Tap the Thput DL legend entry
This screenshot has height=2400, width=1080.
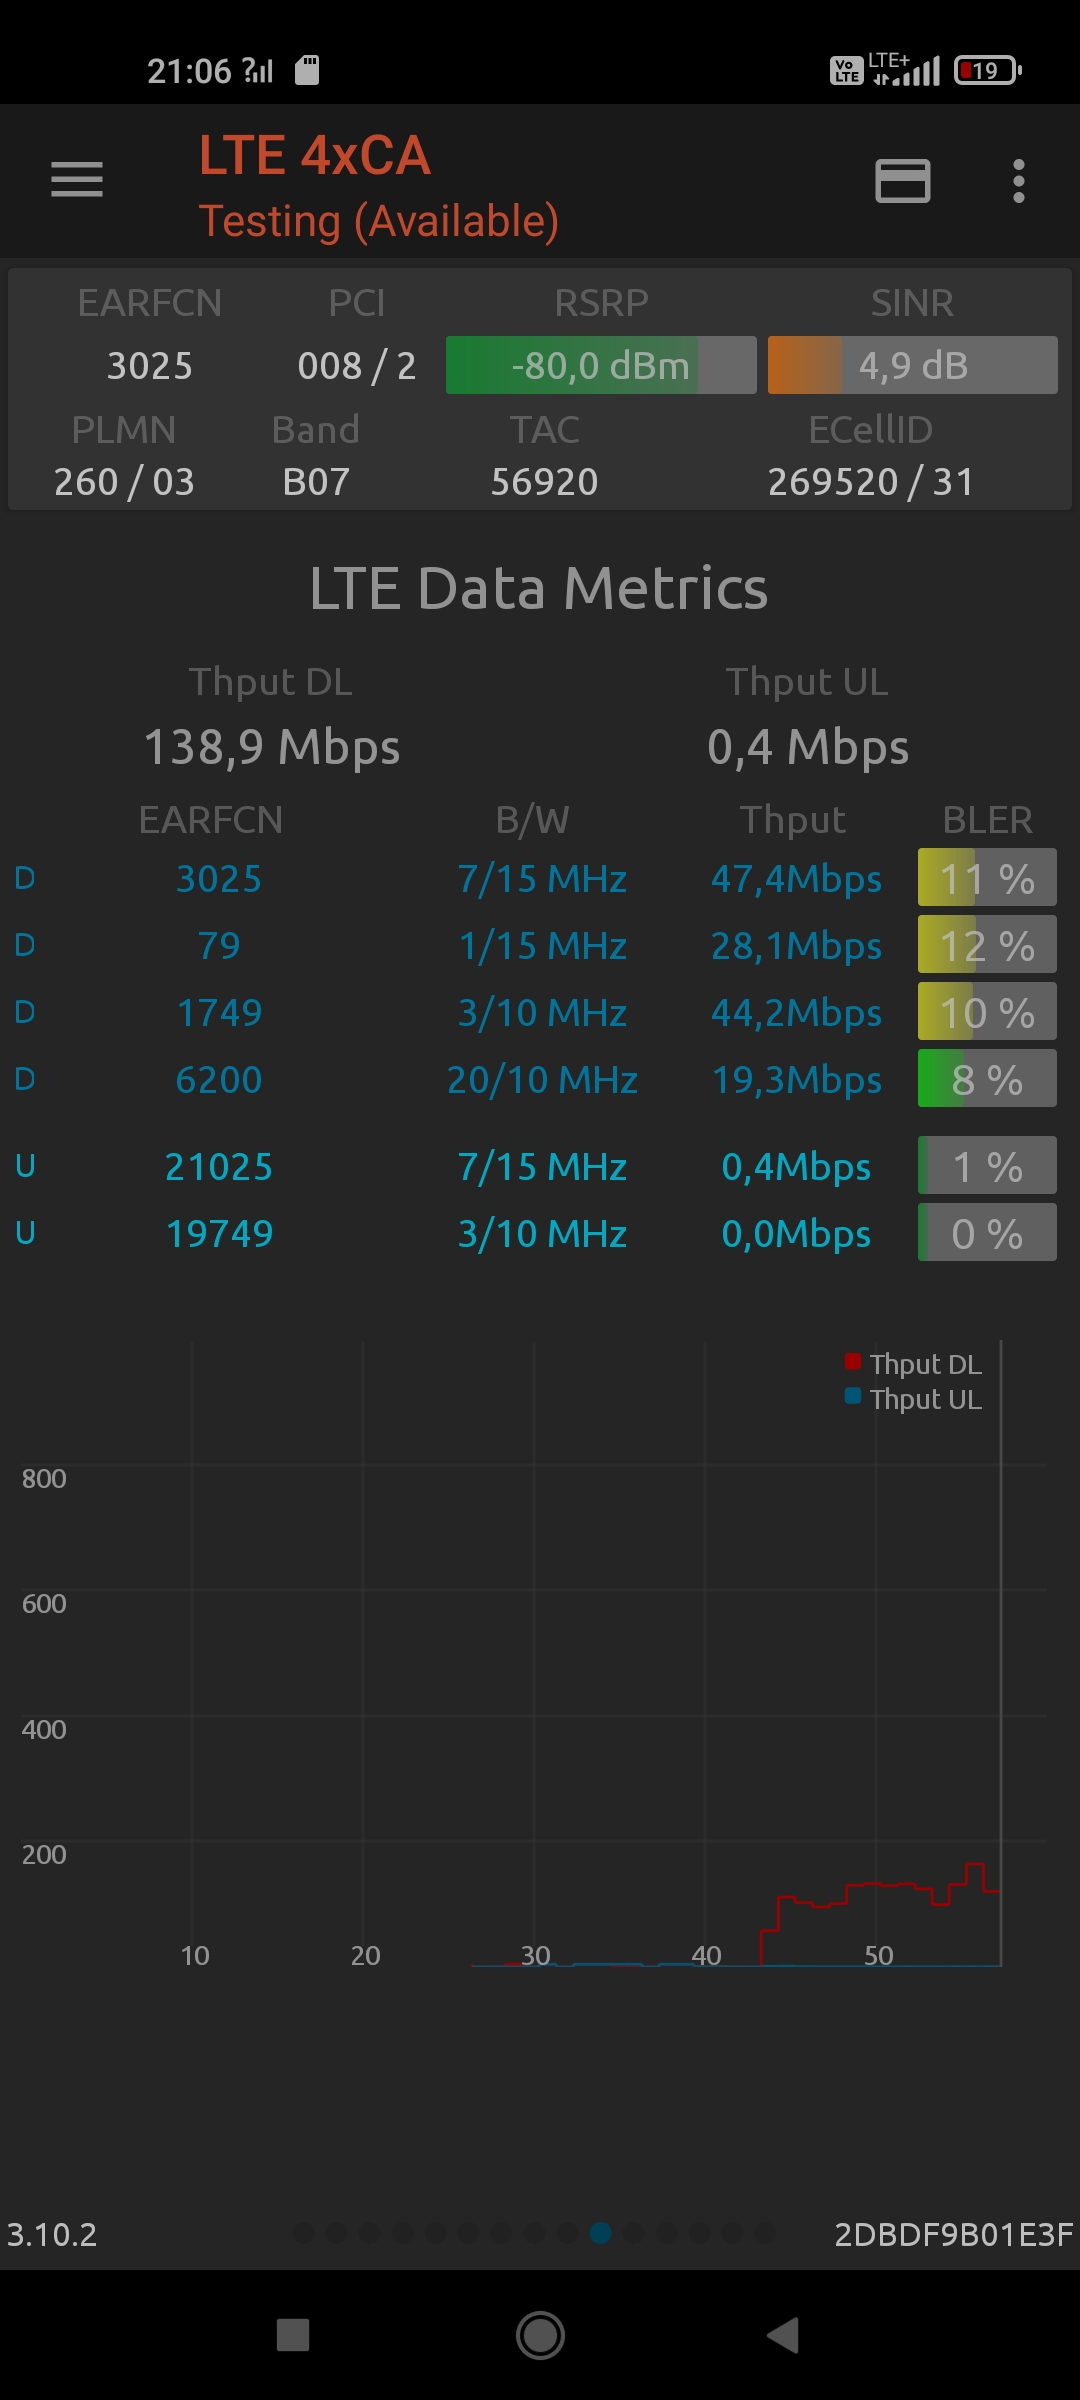point(914,1364)
